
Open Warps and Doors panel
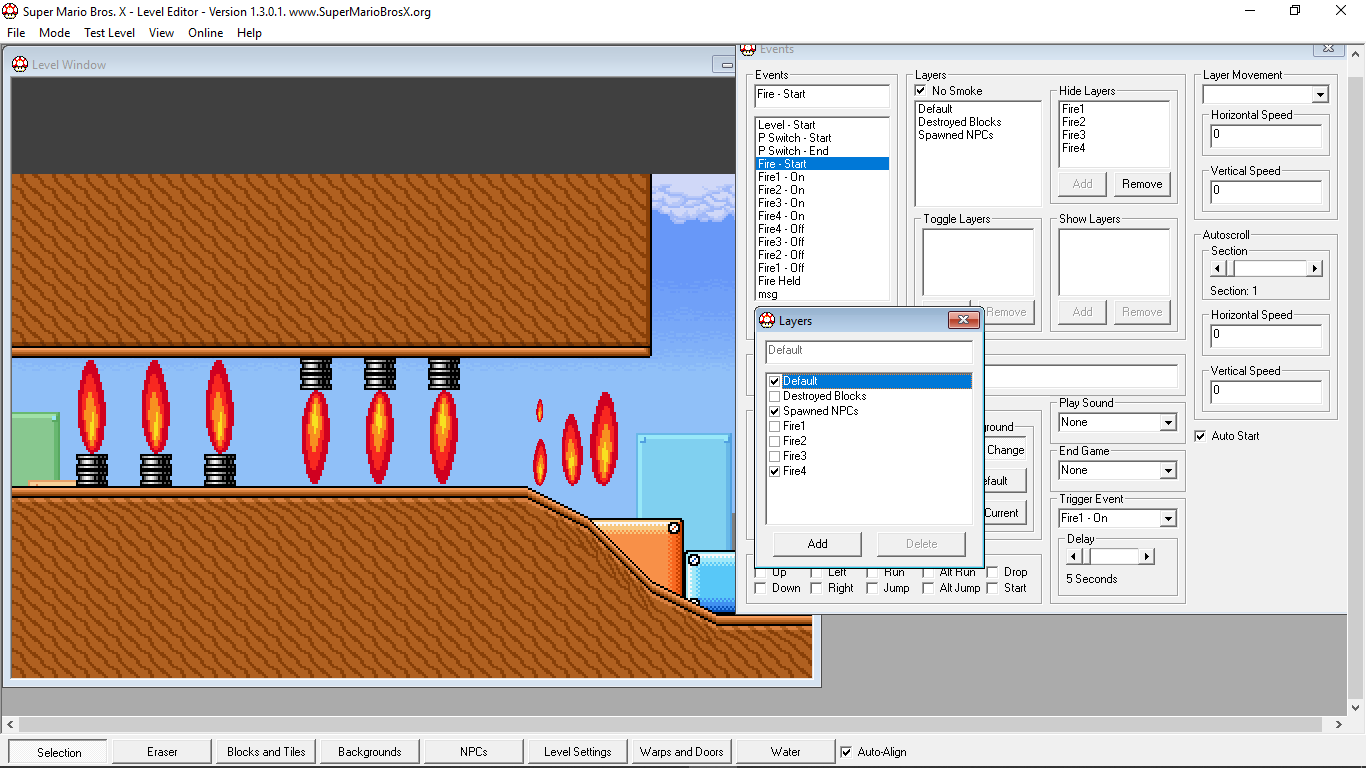(682, 752)
